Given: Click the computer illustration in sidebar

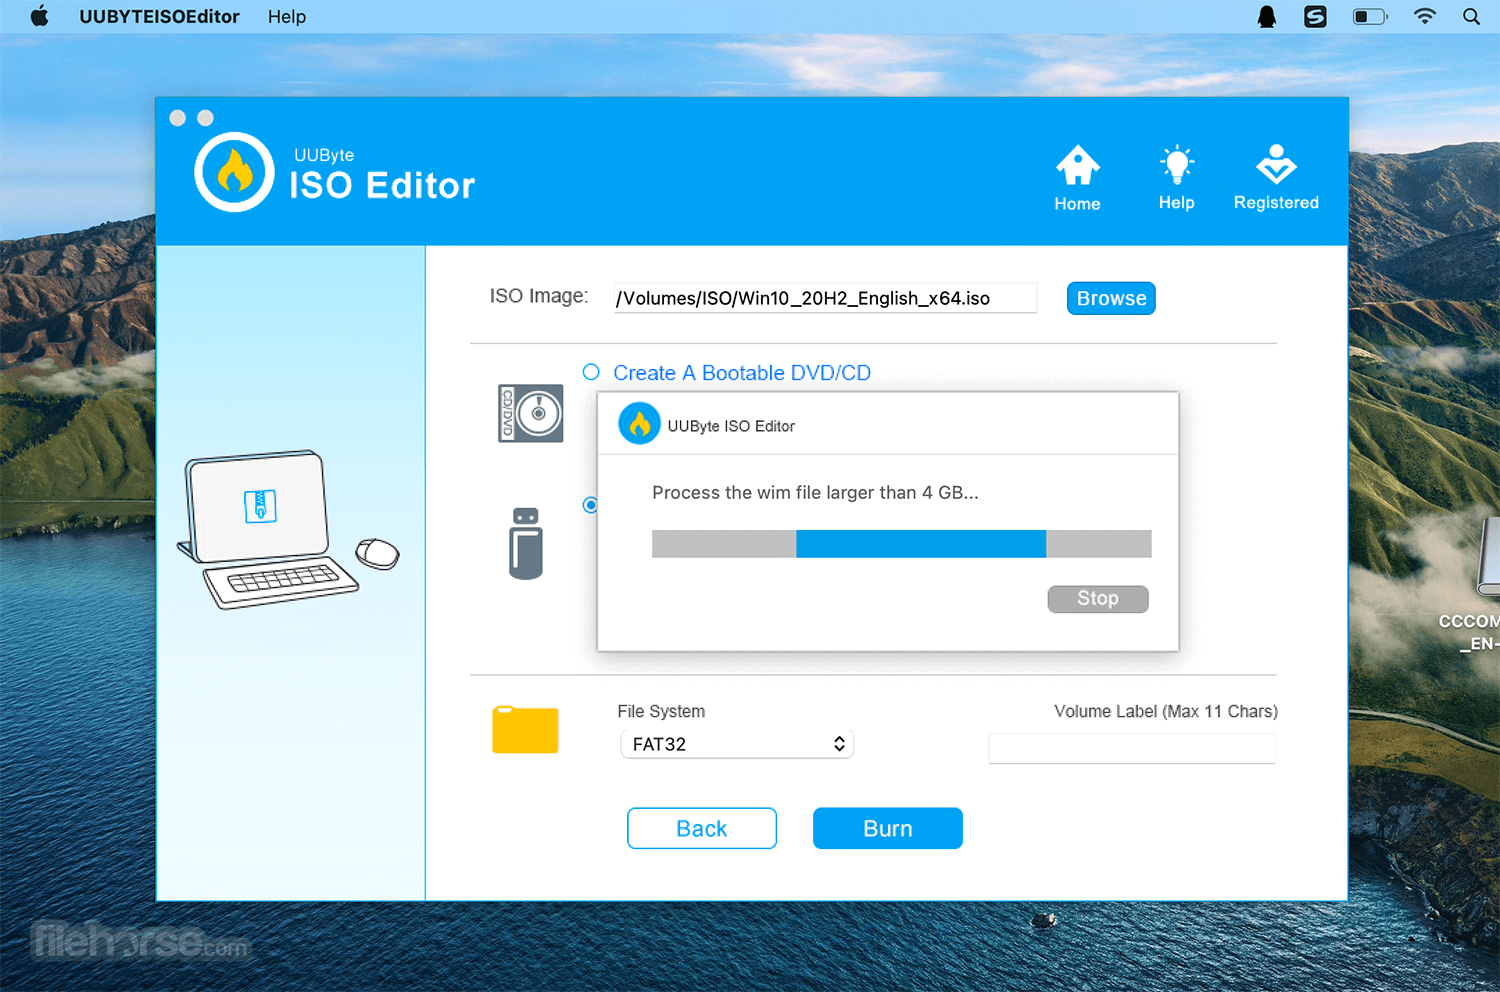Looking at the screenshot, I should pos(288,529).
